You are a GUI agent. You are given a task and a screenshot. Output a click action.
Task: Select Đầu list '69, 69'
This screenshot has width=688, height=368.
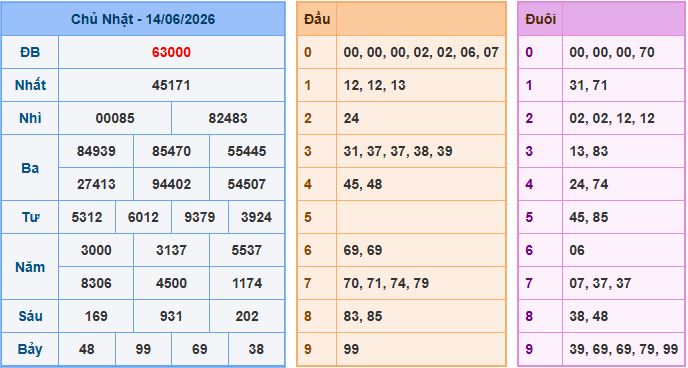tap(362, 250)
